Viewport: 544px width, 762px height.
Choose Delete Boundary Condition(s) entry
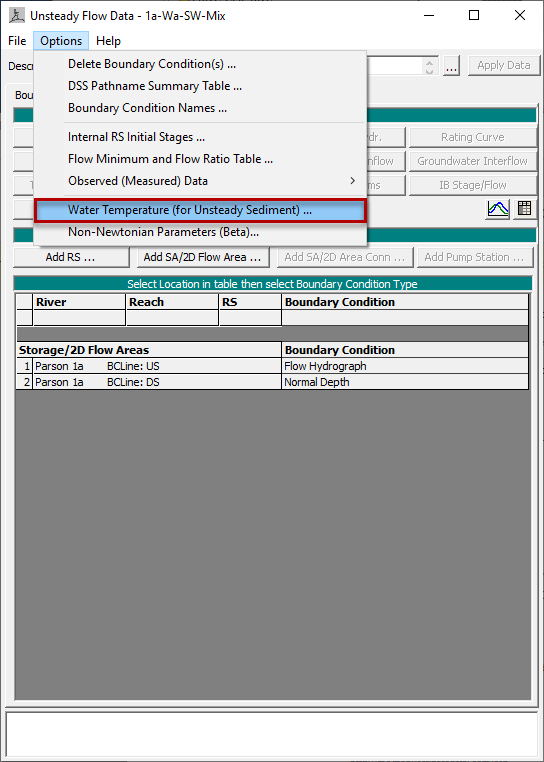coord(200,64)
